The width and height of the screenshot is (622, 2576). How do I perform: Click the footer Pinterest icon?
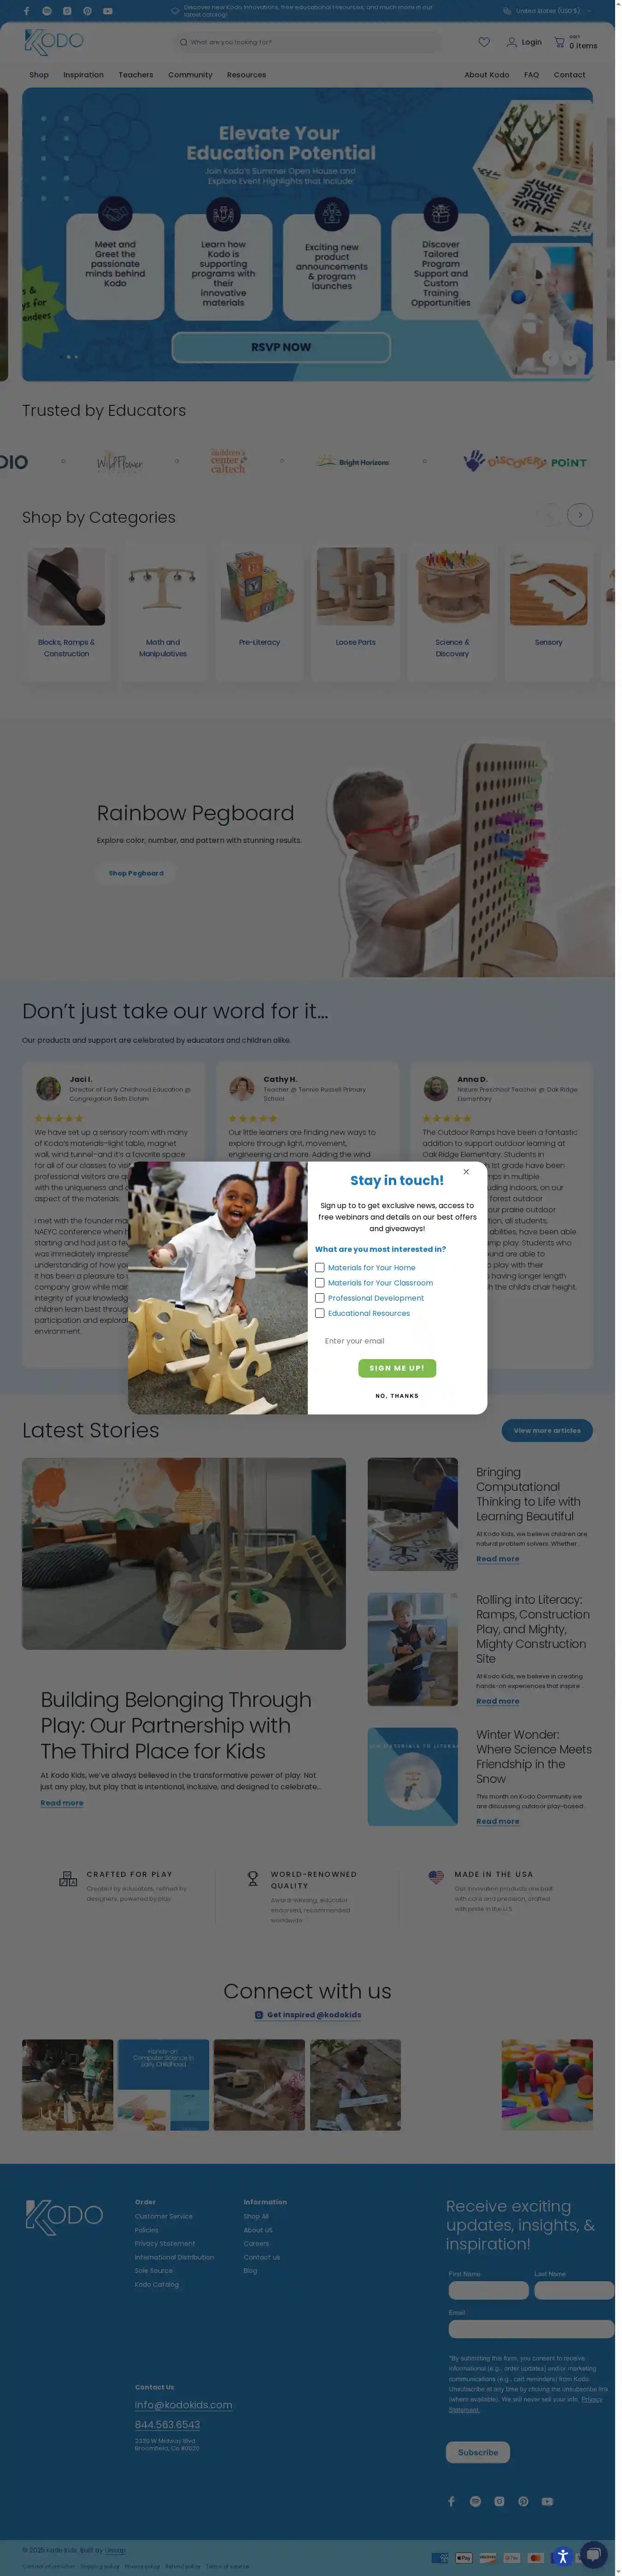(x=523, y=2501)
